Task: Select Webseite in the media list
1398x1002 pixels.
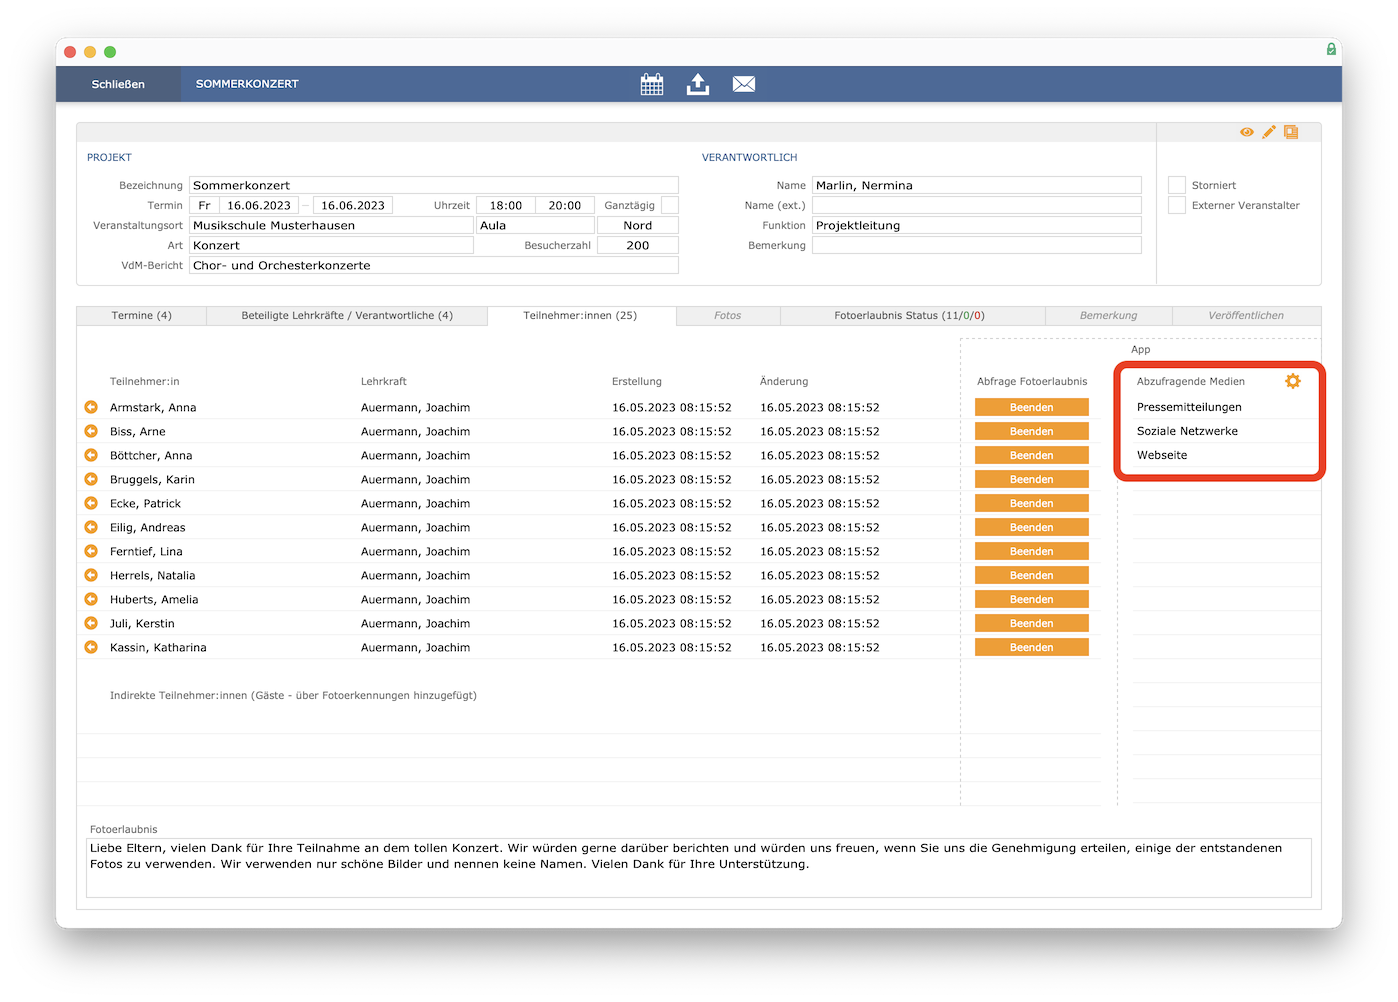Action: click(1162, 455)
